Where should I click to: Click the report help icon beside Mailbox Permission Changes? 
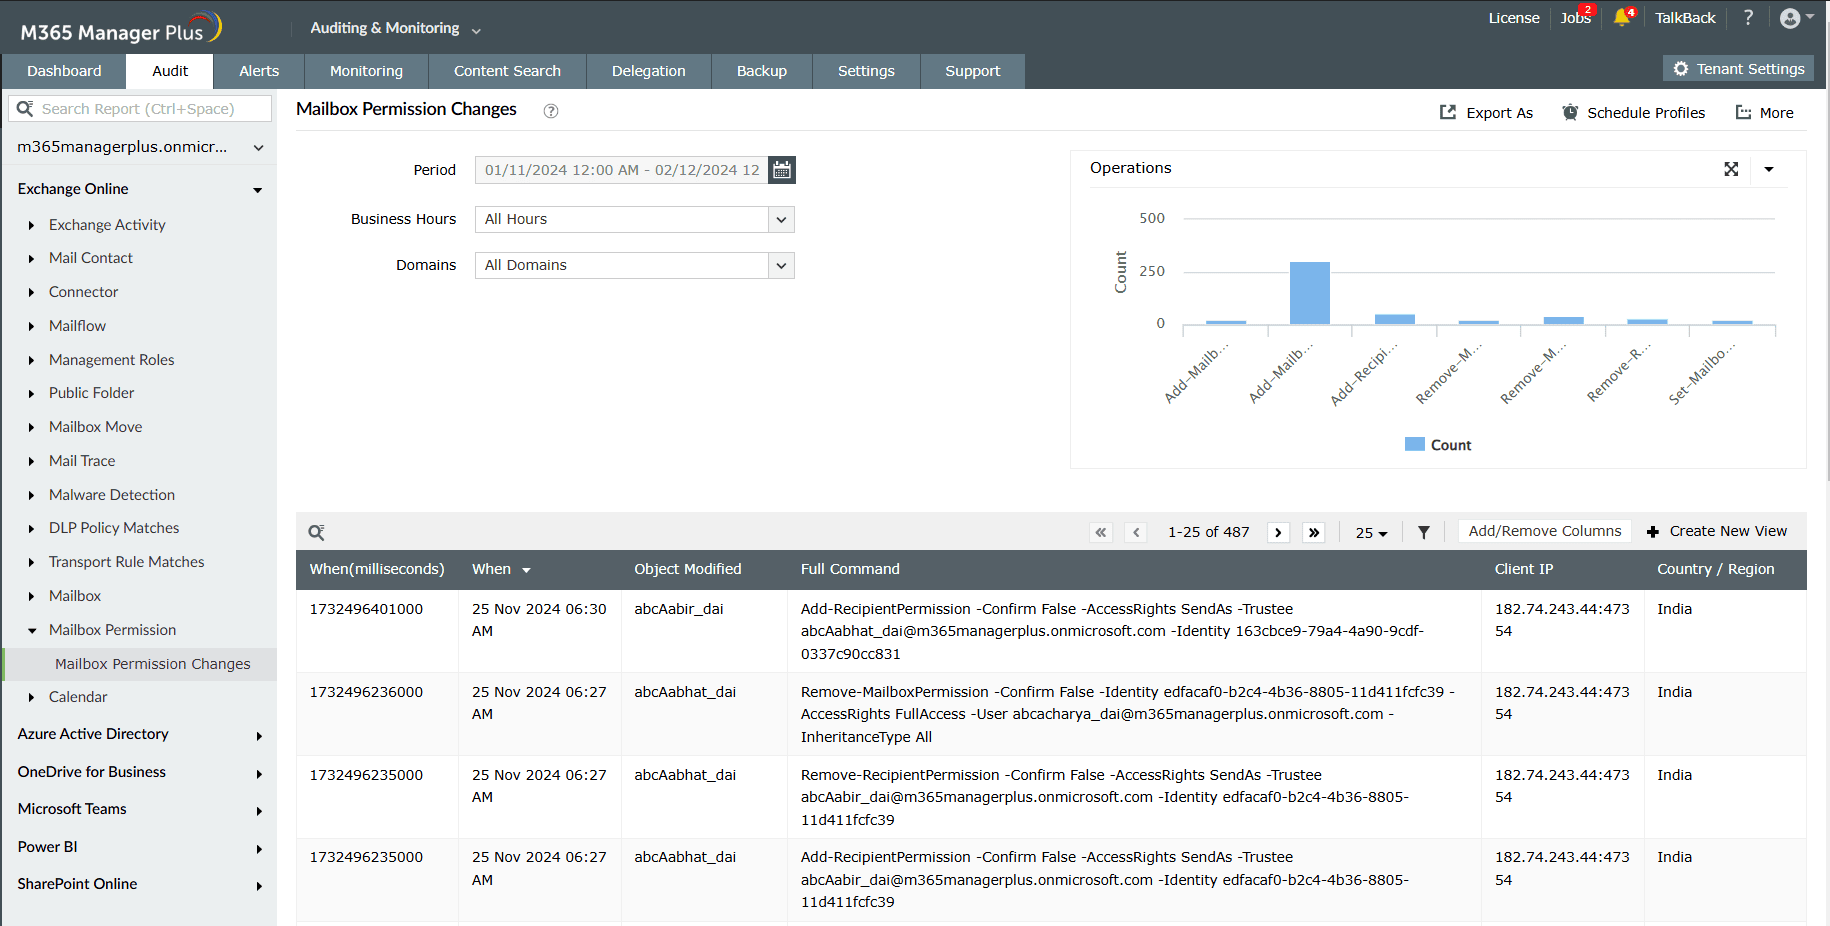point(551,111)
